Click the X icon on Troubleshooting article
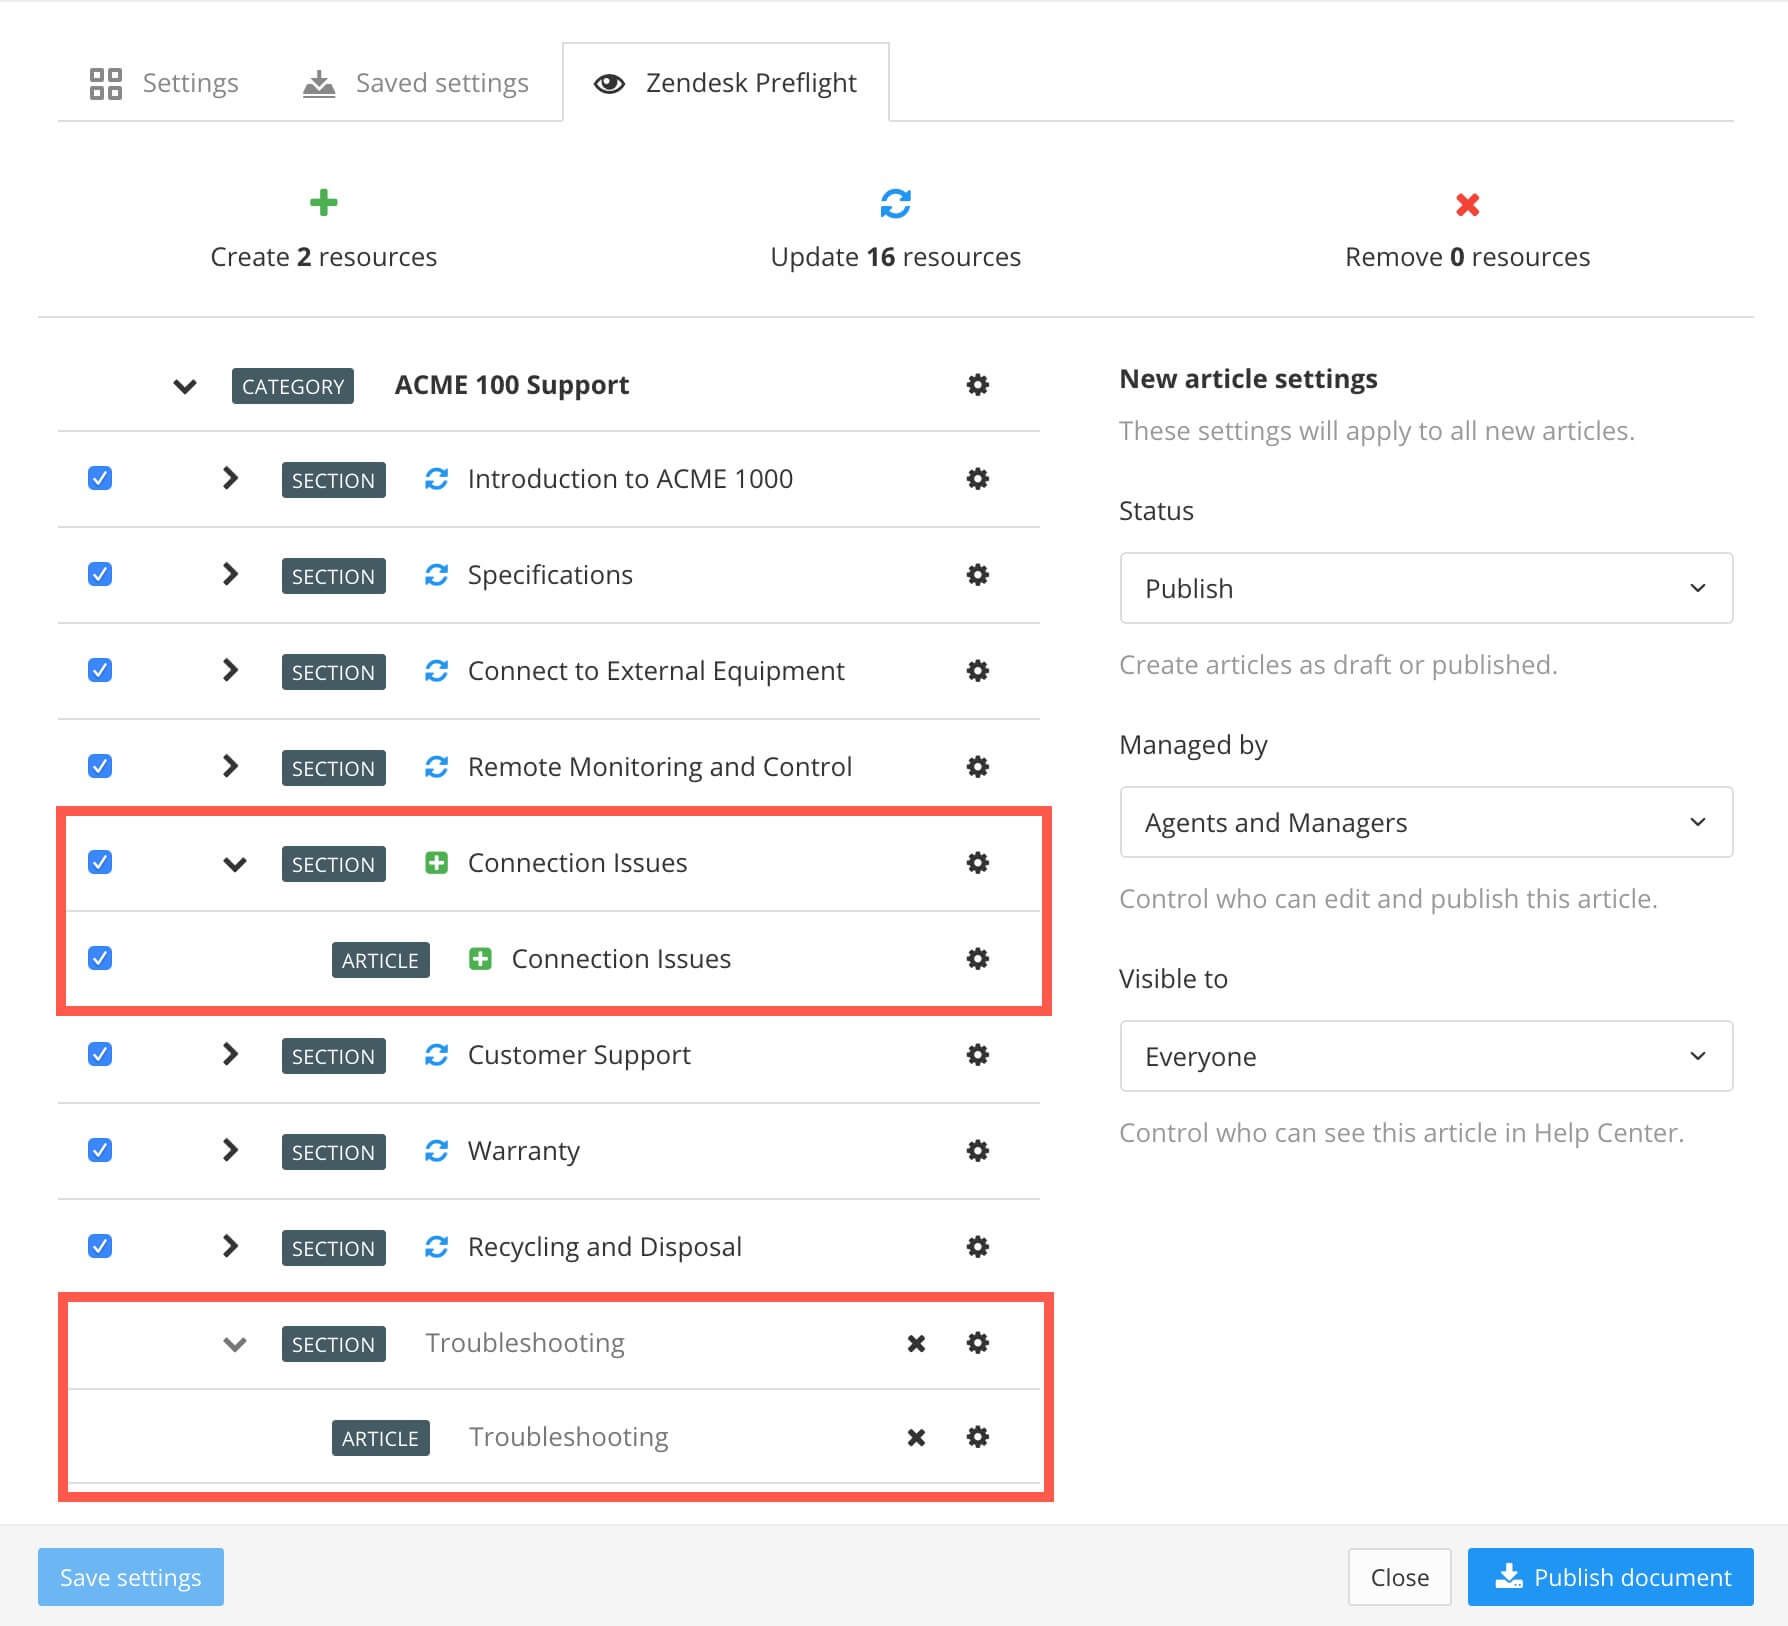1788x1626 pixels. [915, 1437]
